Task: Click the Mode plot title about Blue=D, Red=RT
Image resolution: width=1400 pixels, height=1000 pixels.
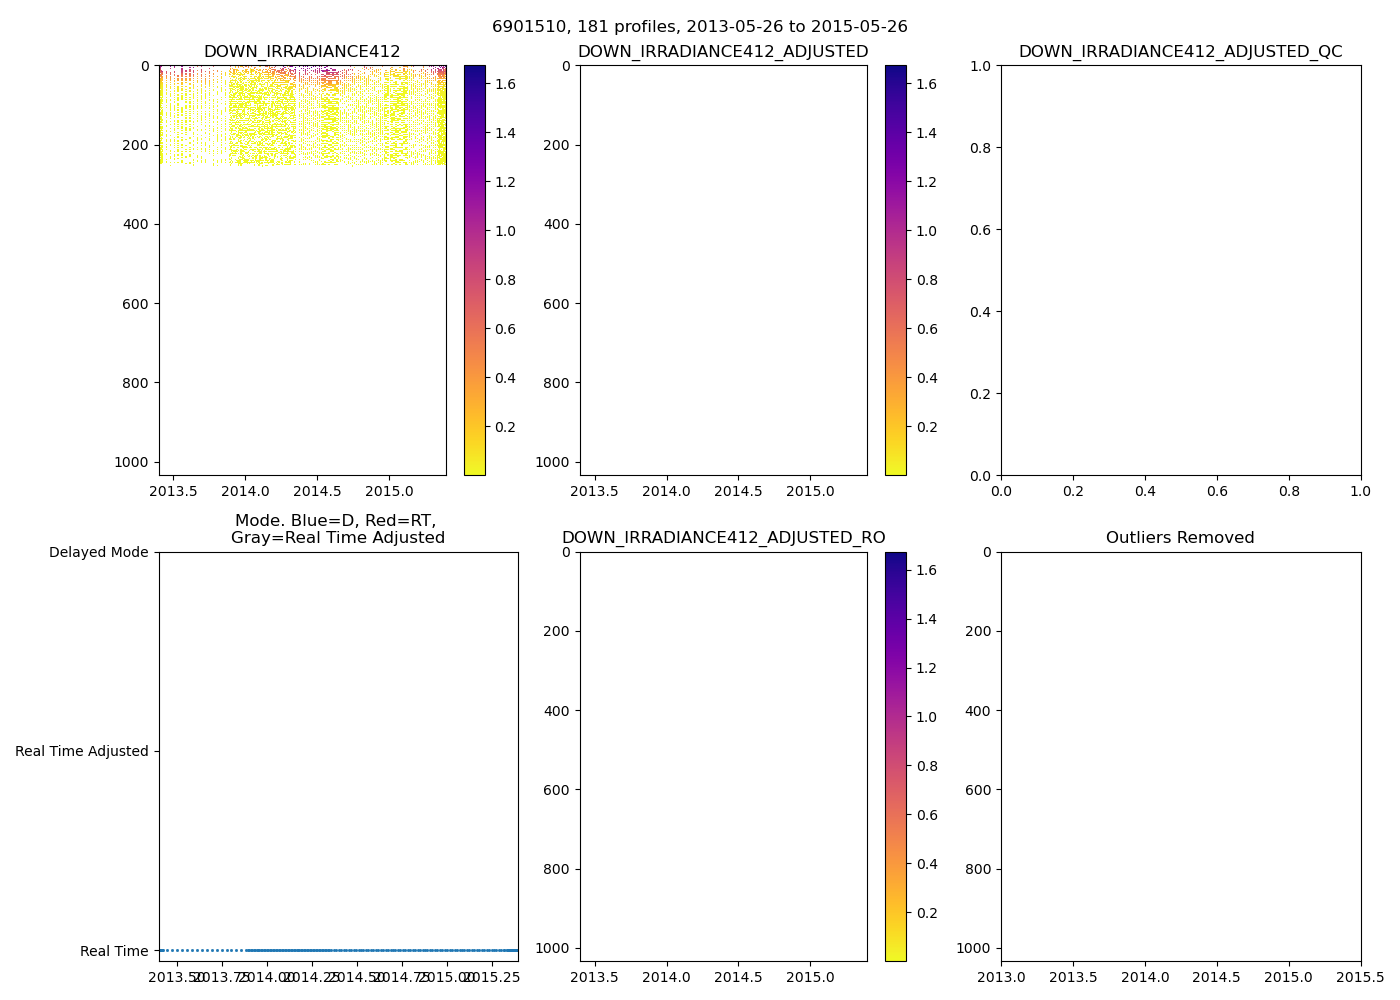Action: pyautogui.click(x=337, y=529)
